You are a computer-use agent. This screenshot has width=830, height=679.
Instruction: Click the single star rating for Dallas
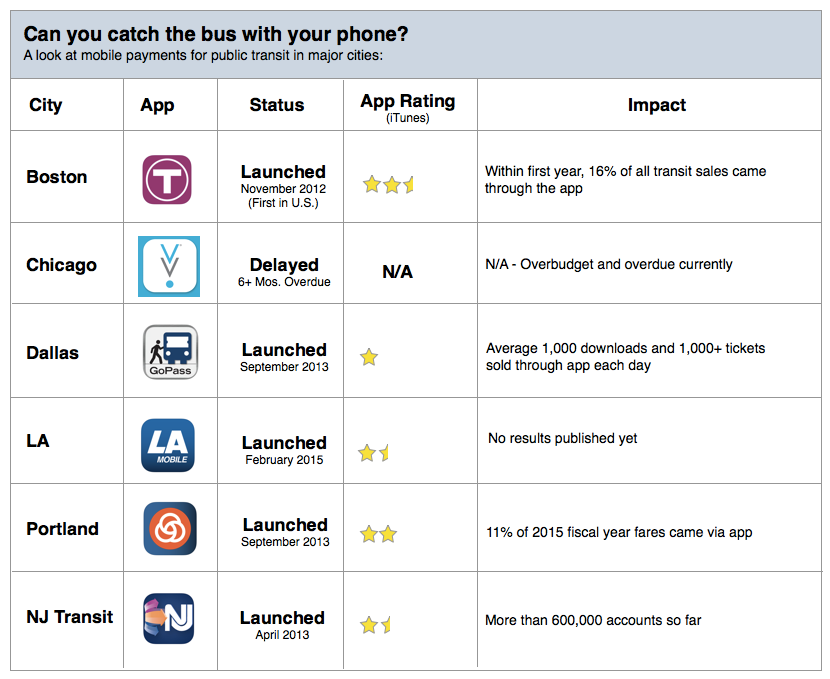(x=370, y=357)
